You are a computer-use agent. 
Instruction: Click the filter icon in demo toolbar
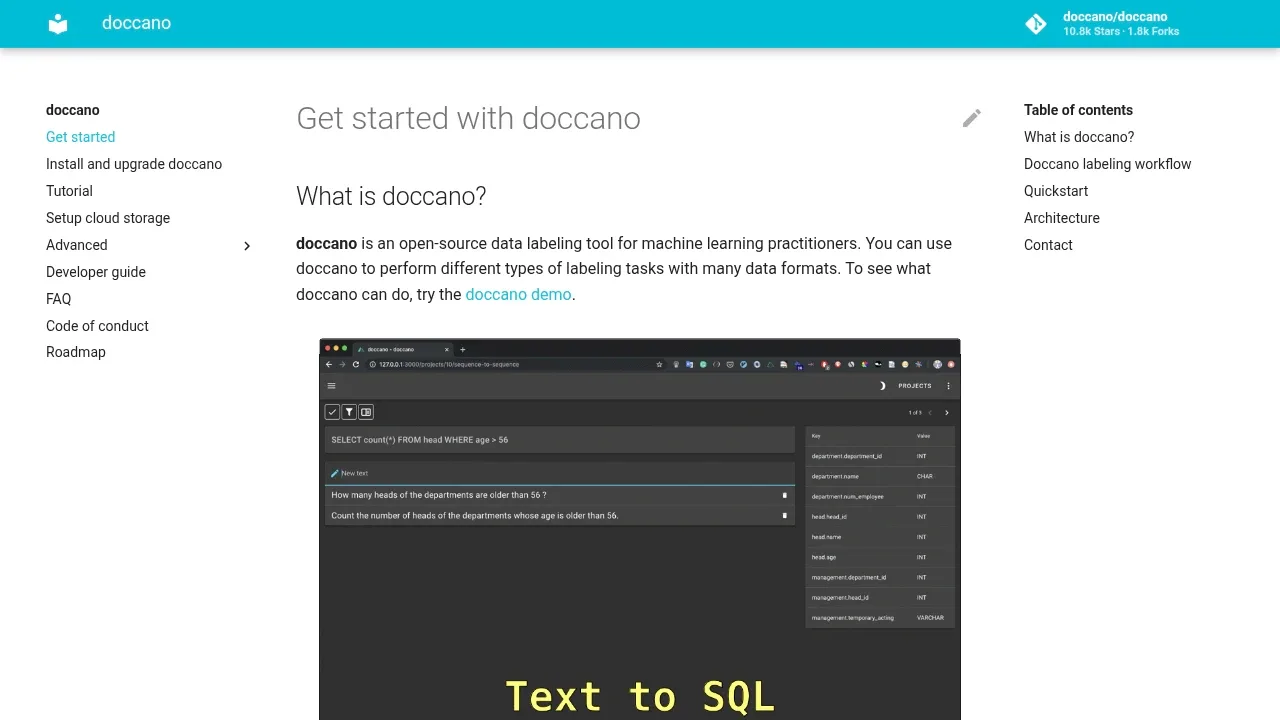[x=349, y=412]
